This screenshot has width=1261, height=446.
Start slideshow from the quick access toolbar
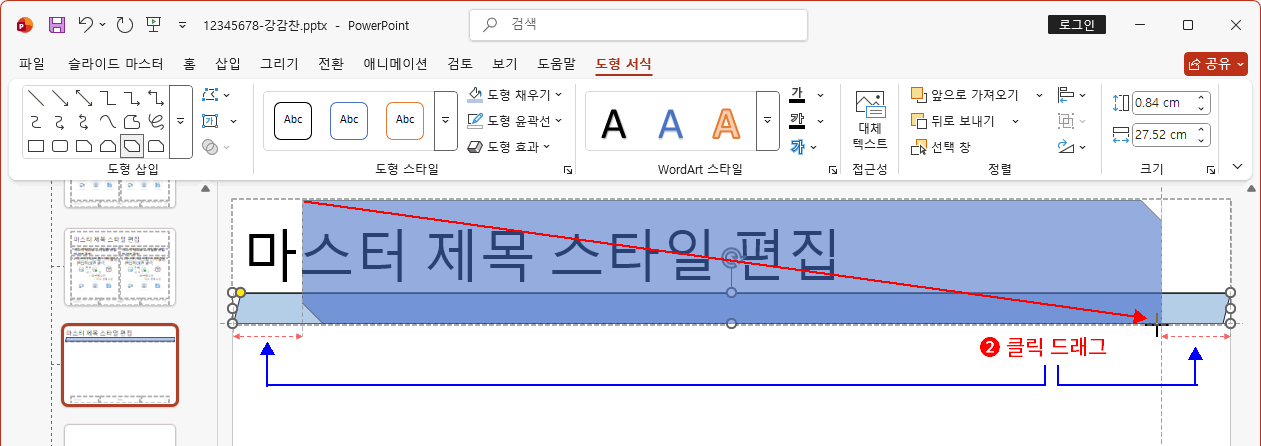point(152,24)
